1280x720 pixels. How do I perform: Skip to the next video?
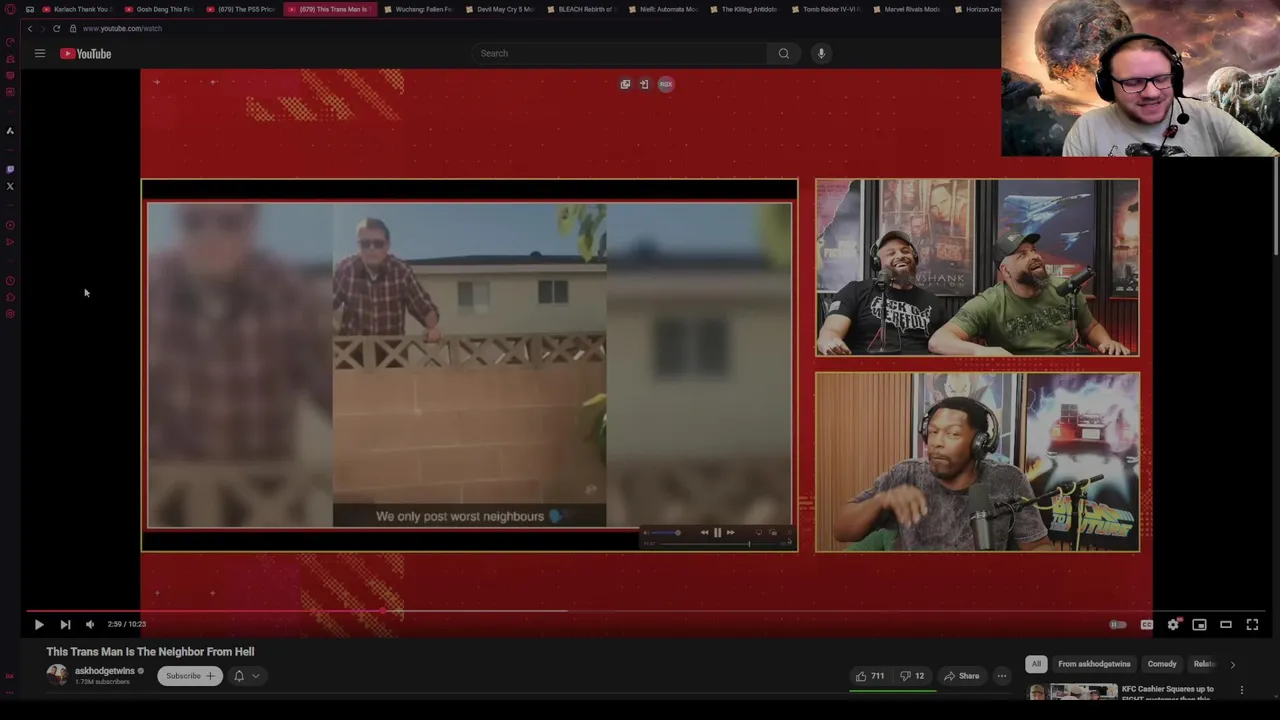(65, 624)
